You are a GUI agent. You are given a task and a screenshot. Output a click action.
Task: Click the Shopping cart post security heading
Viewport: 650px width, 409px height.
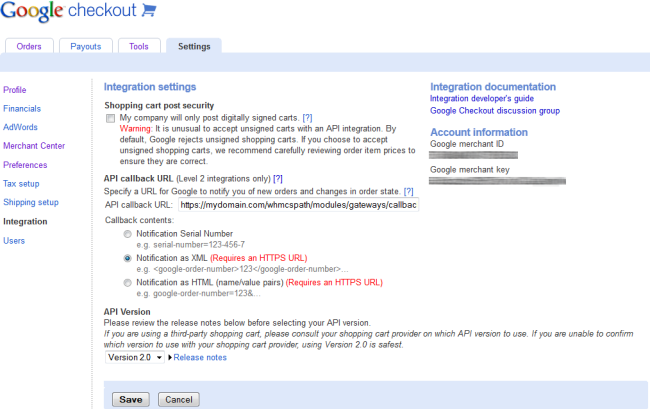[x=159, y=105]
